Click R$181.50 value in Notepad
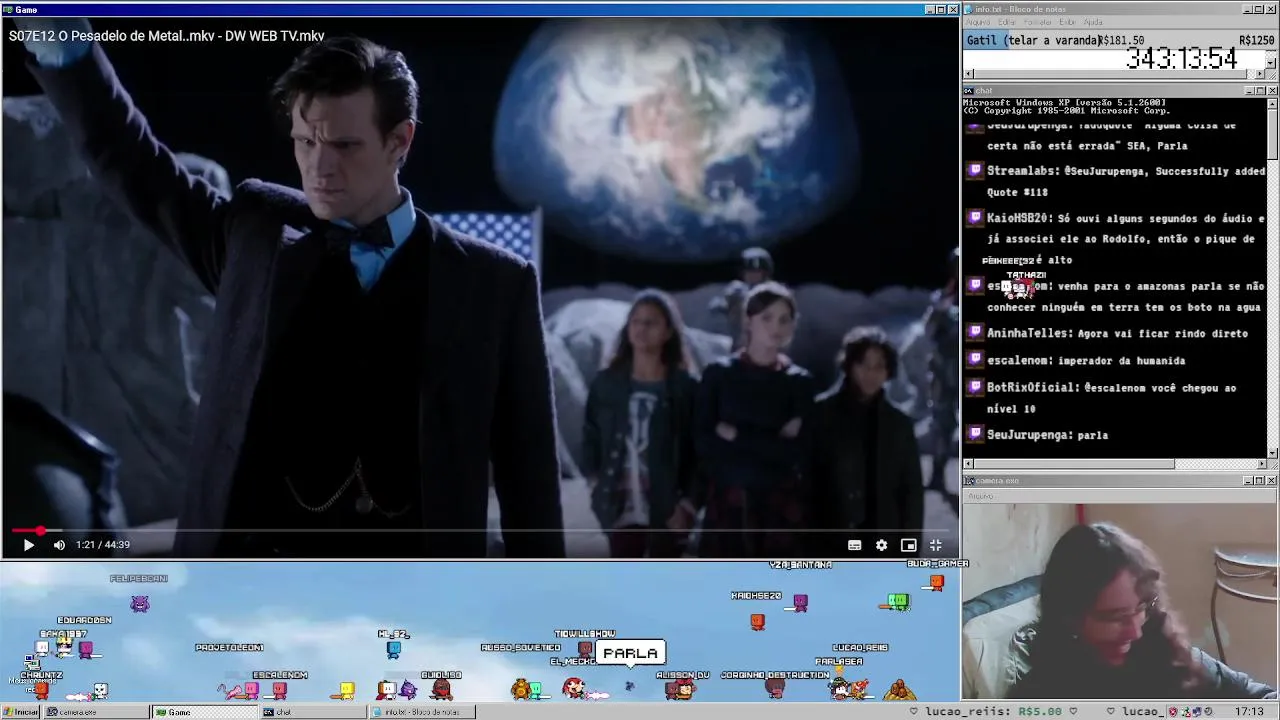 point(1121,41)
